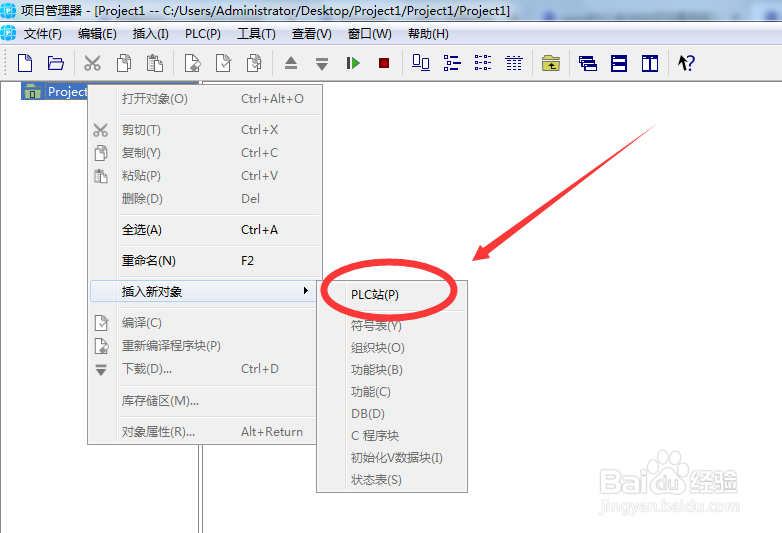
Task: Select 组织块(O) in the submenu
Action: [392, 348]
